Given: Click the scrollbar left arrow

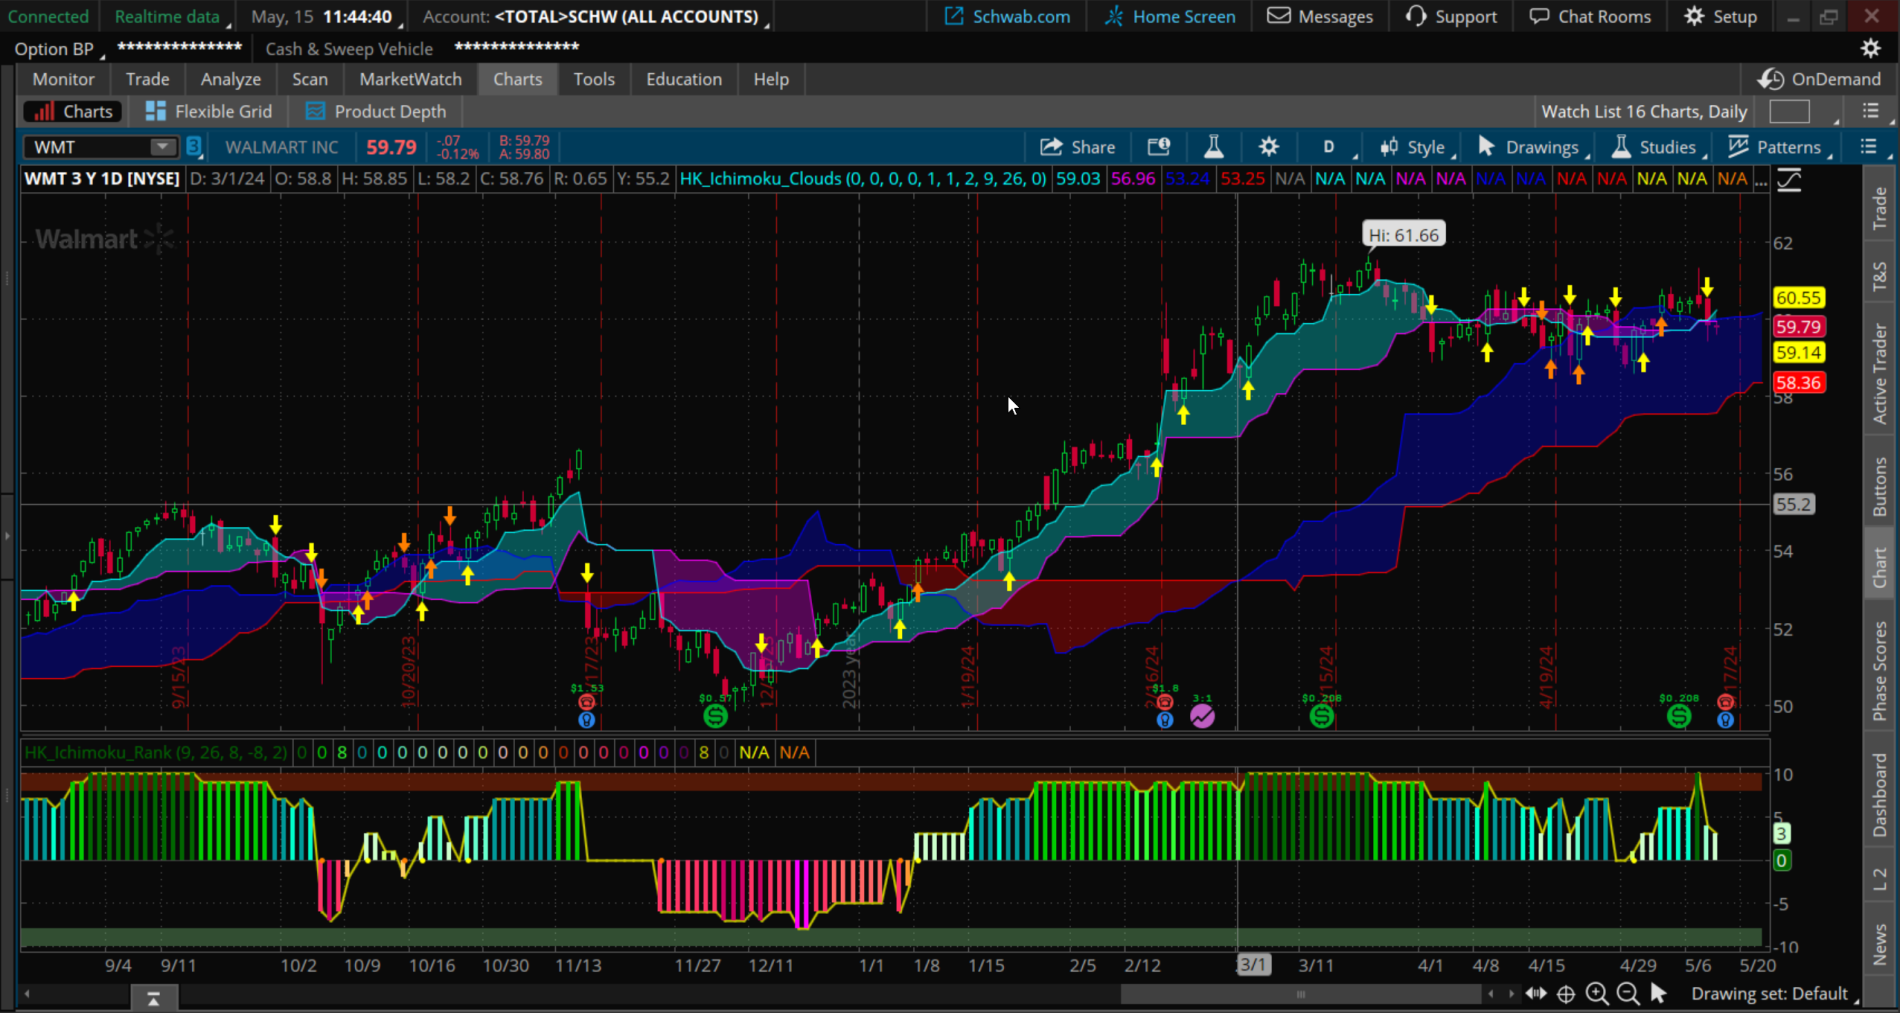Looking at the screenshot, I should tap(27, 993).
